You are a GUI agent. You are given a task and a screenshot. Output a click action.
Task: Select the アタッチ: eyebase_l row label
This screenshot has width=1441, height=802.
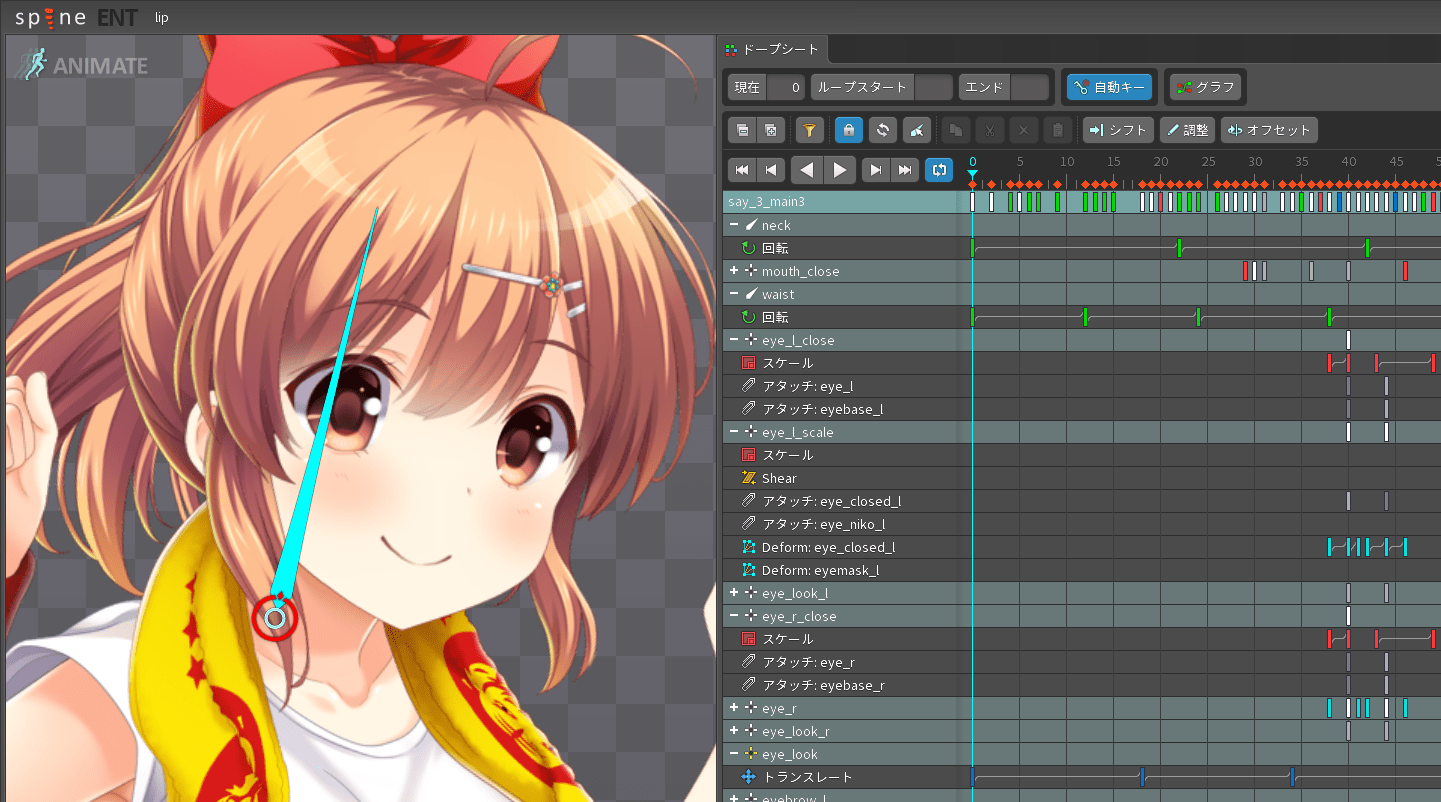pos(822,409)
